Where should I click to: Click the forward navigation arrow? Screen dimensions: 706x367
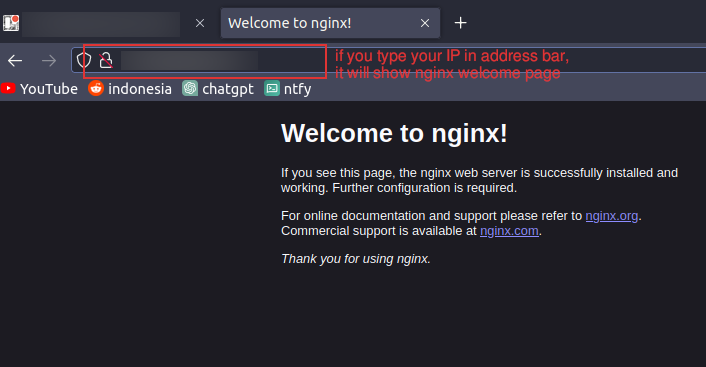[49, 60]
